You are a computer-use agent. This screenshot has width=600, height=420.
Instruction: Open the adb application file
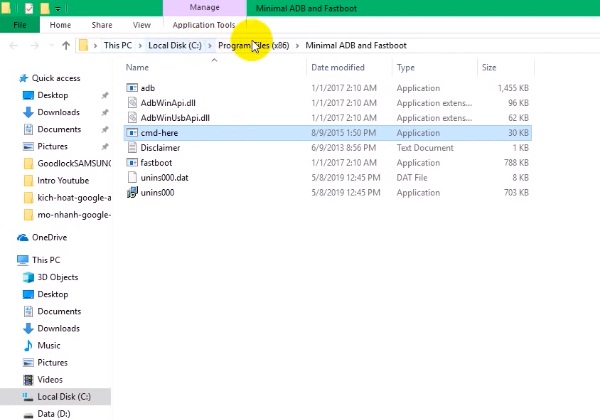click(147, 88)
